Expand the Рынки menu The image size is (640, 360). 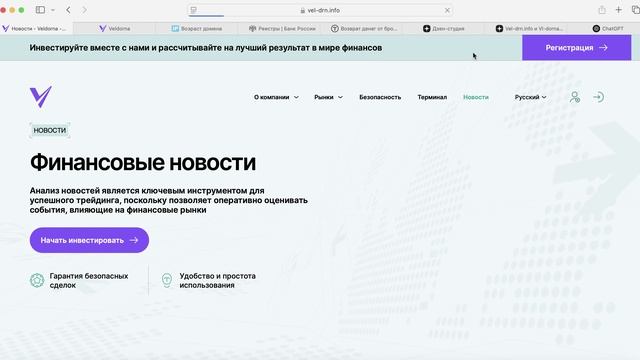coord(328,97)
